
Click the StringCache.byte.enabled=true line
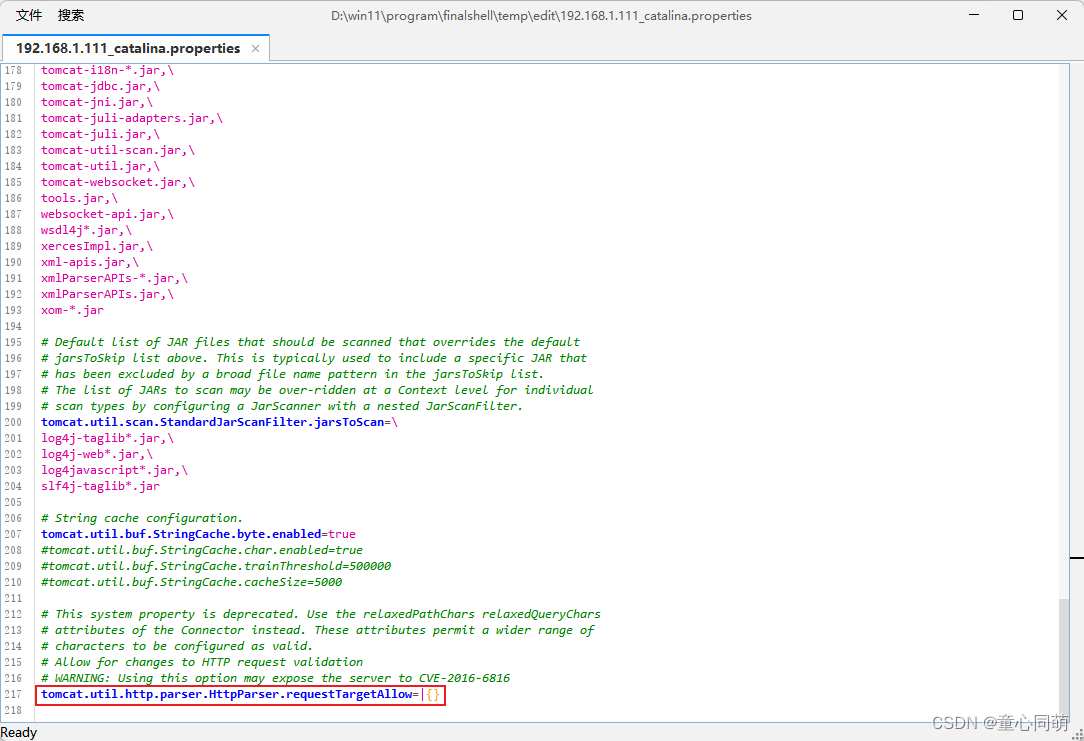tap(196, 533)
